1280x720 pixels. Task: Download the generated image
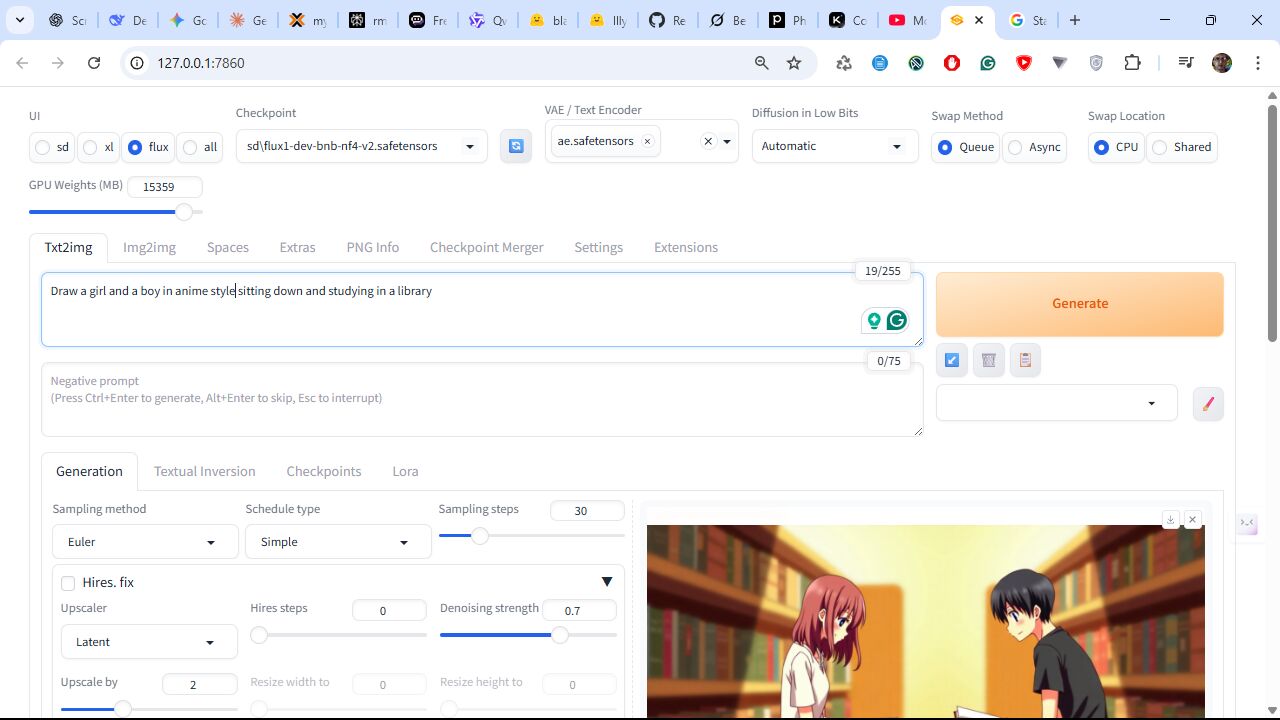click(x=1170, y=520)
